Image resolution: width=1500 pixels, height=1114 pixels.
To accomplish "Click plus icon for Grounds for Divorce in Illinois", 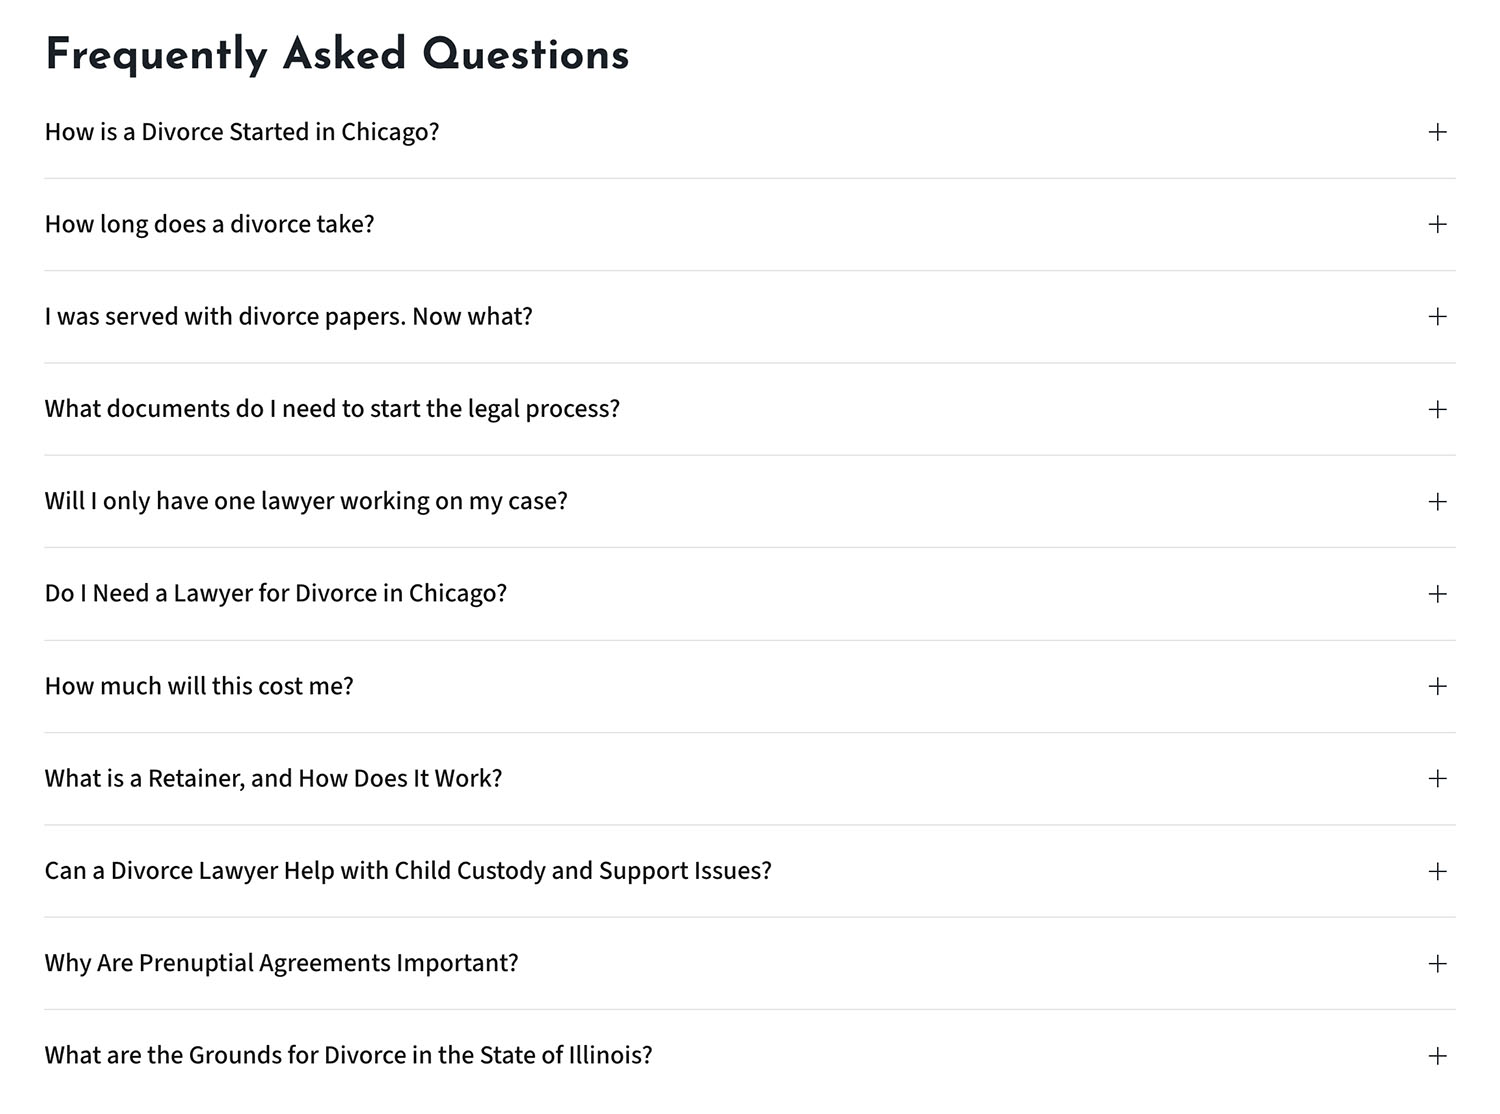I will (x=1437, y=1056).
